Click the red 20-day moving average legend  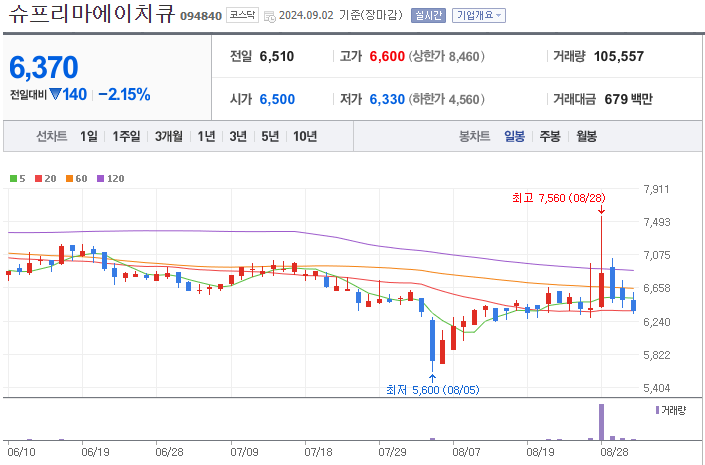click(45, 179)
